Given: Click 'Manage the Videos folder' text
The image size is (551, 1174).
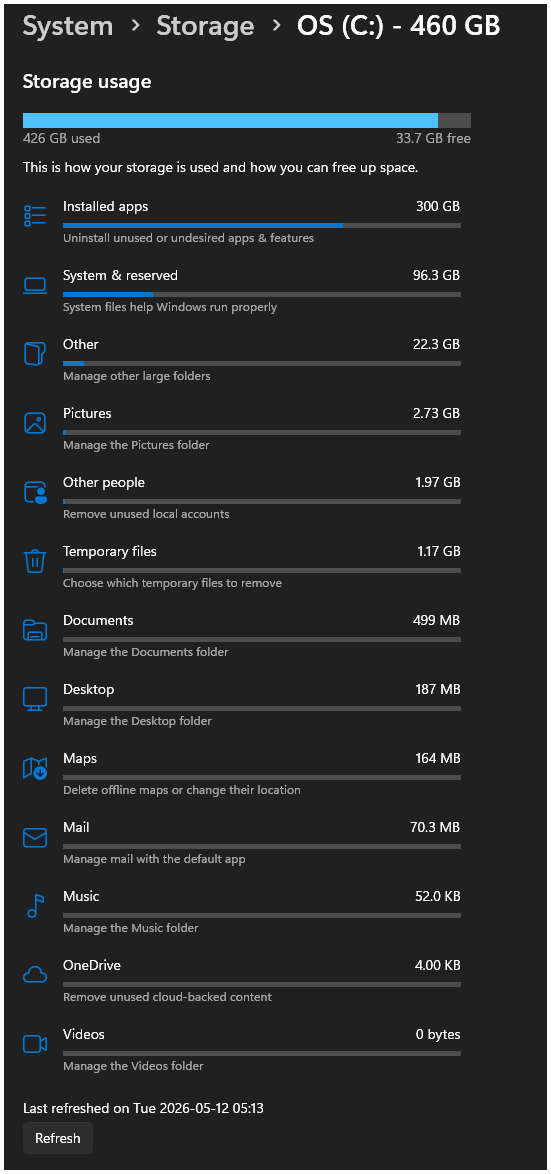Looking at the screenshot, I should (x=133, y=1066).
